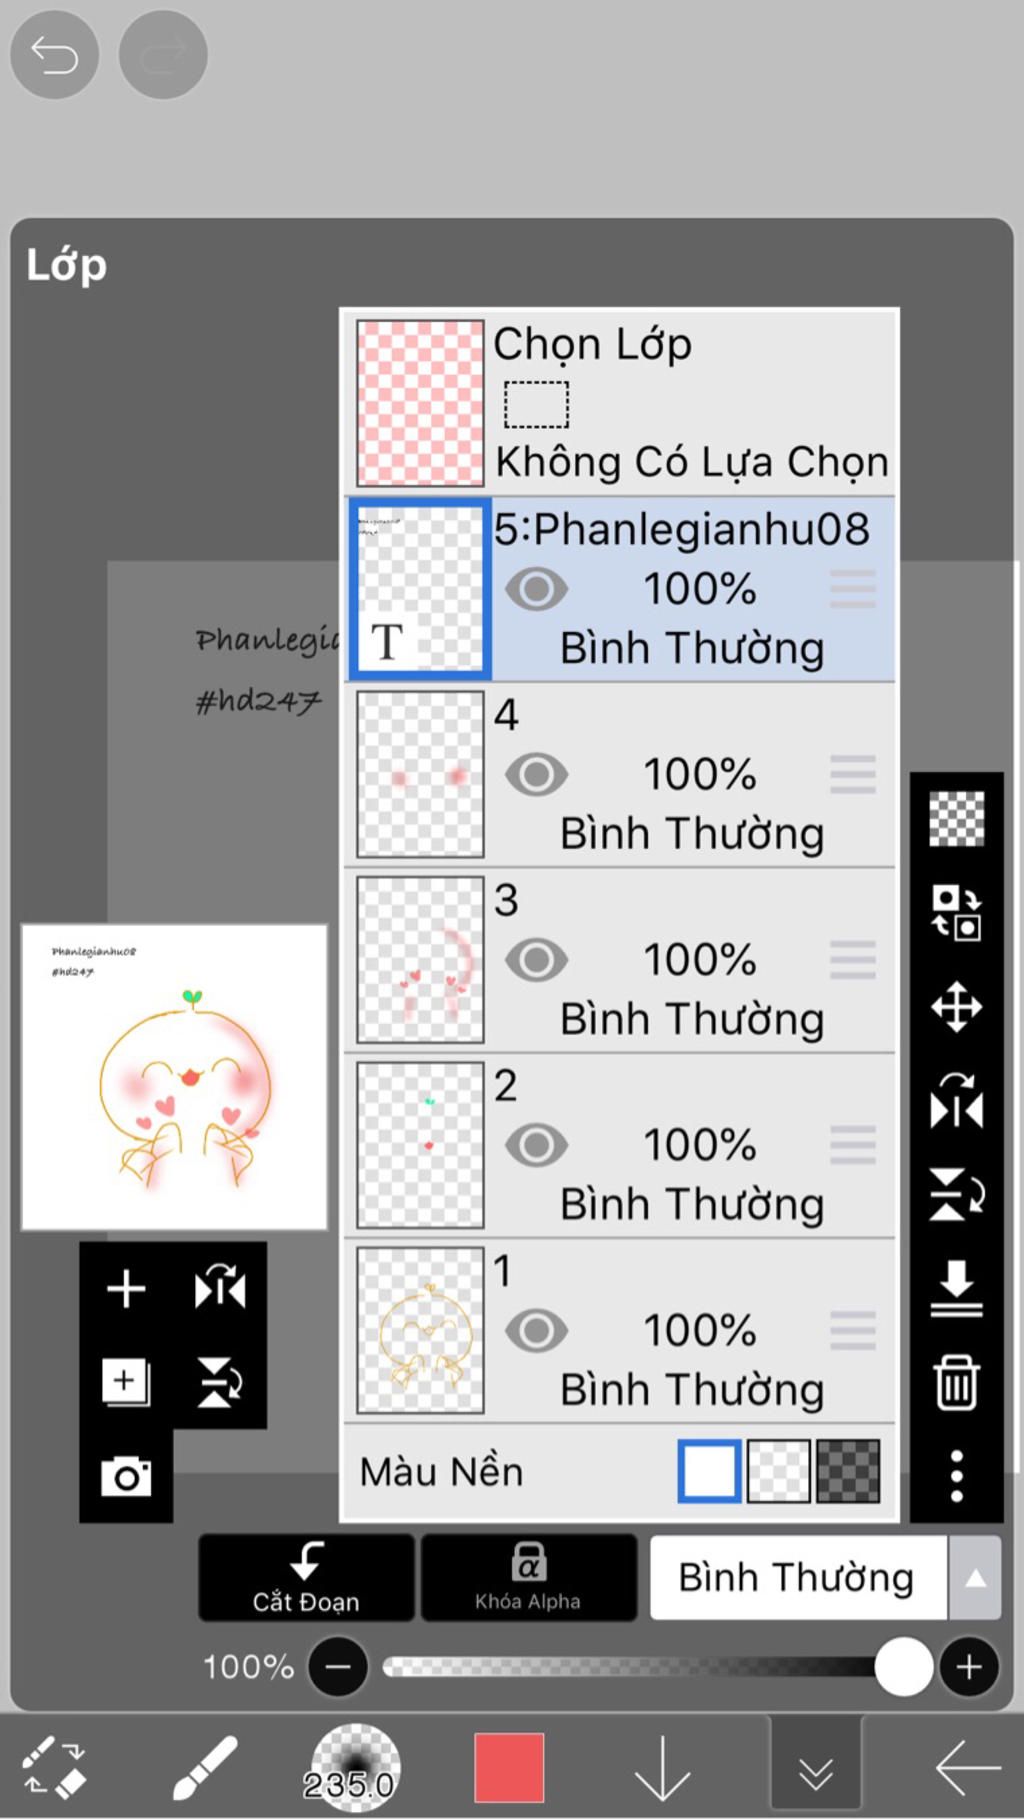This screenshot has width=1024, height=1819.
Task: Hide layer 1 using its eye icon
Action: [536, 1331]
